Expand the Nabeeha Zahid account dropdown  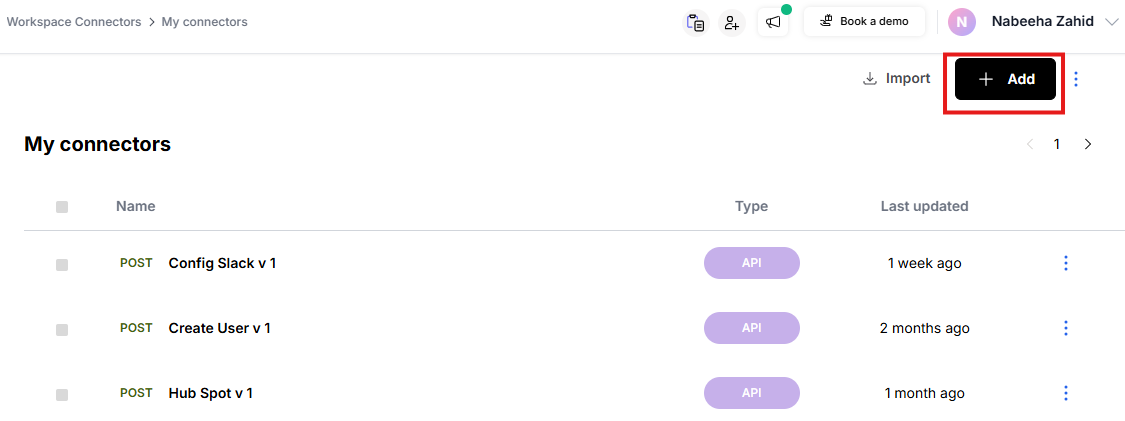coord(1111,22)
